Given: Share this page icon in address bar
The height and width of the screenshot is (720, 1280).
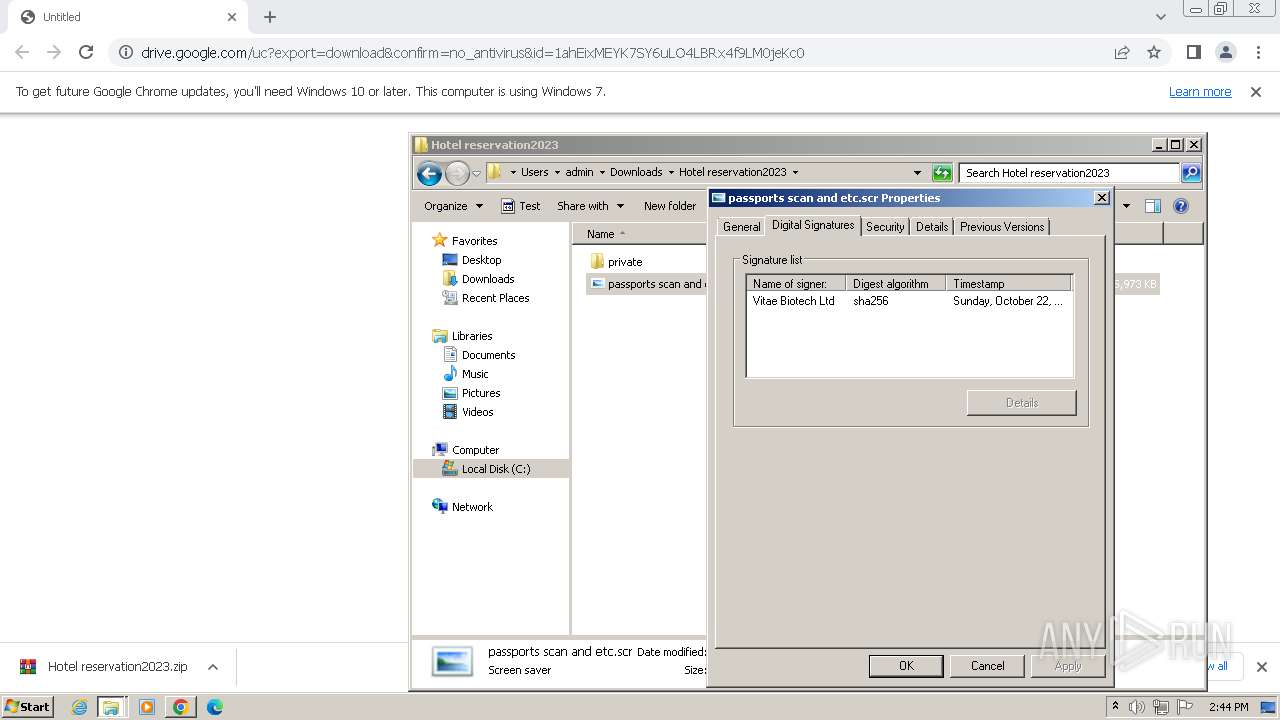Looking at the screenshot, I should 1122,52.
